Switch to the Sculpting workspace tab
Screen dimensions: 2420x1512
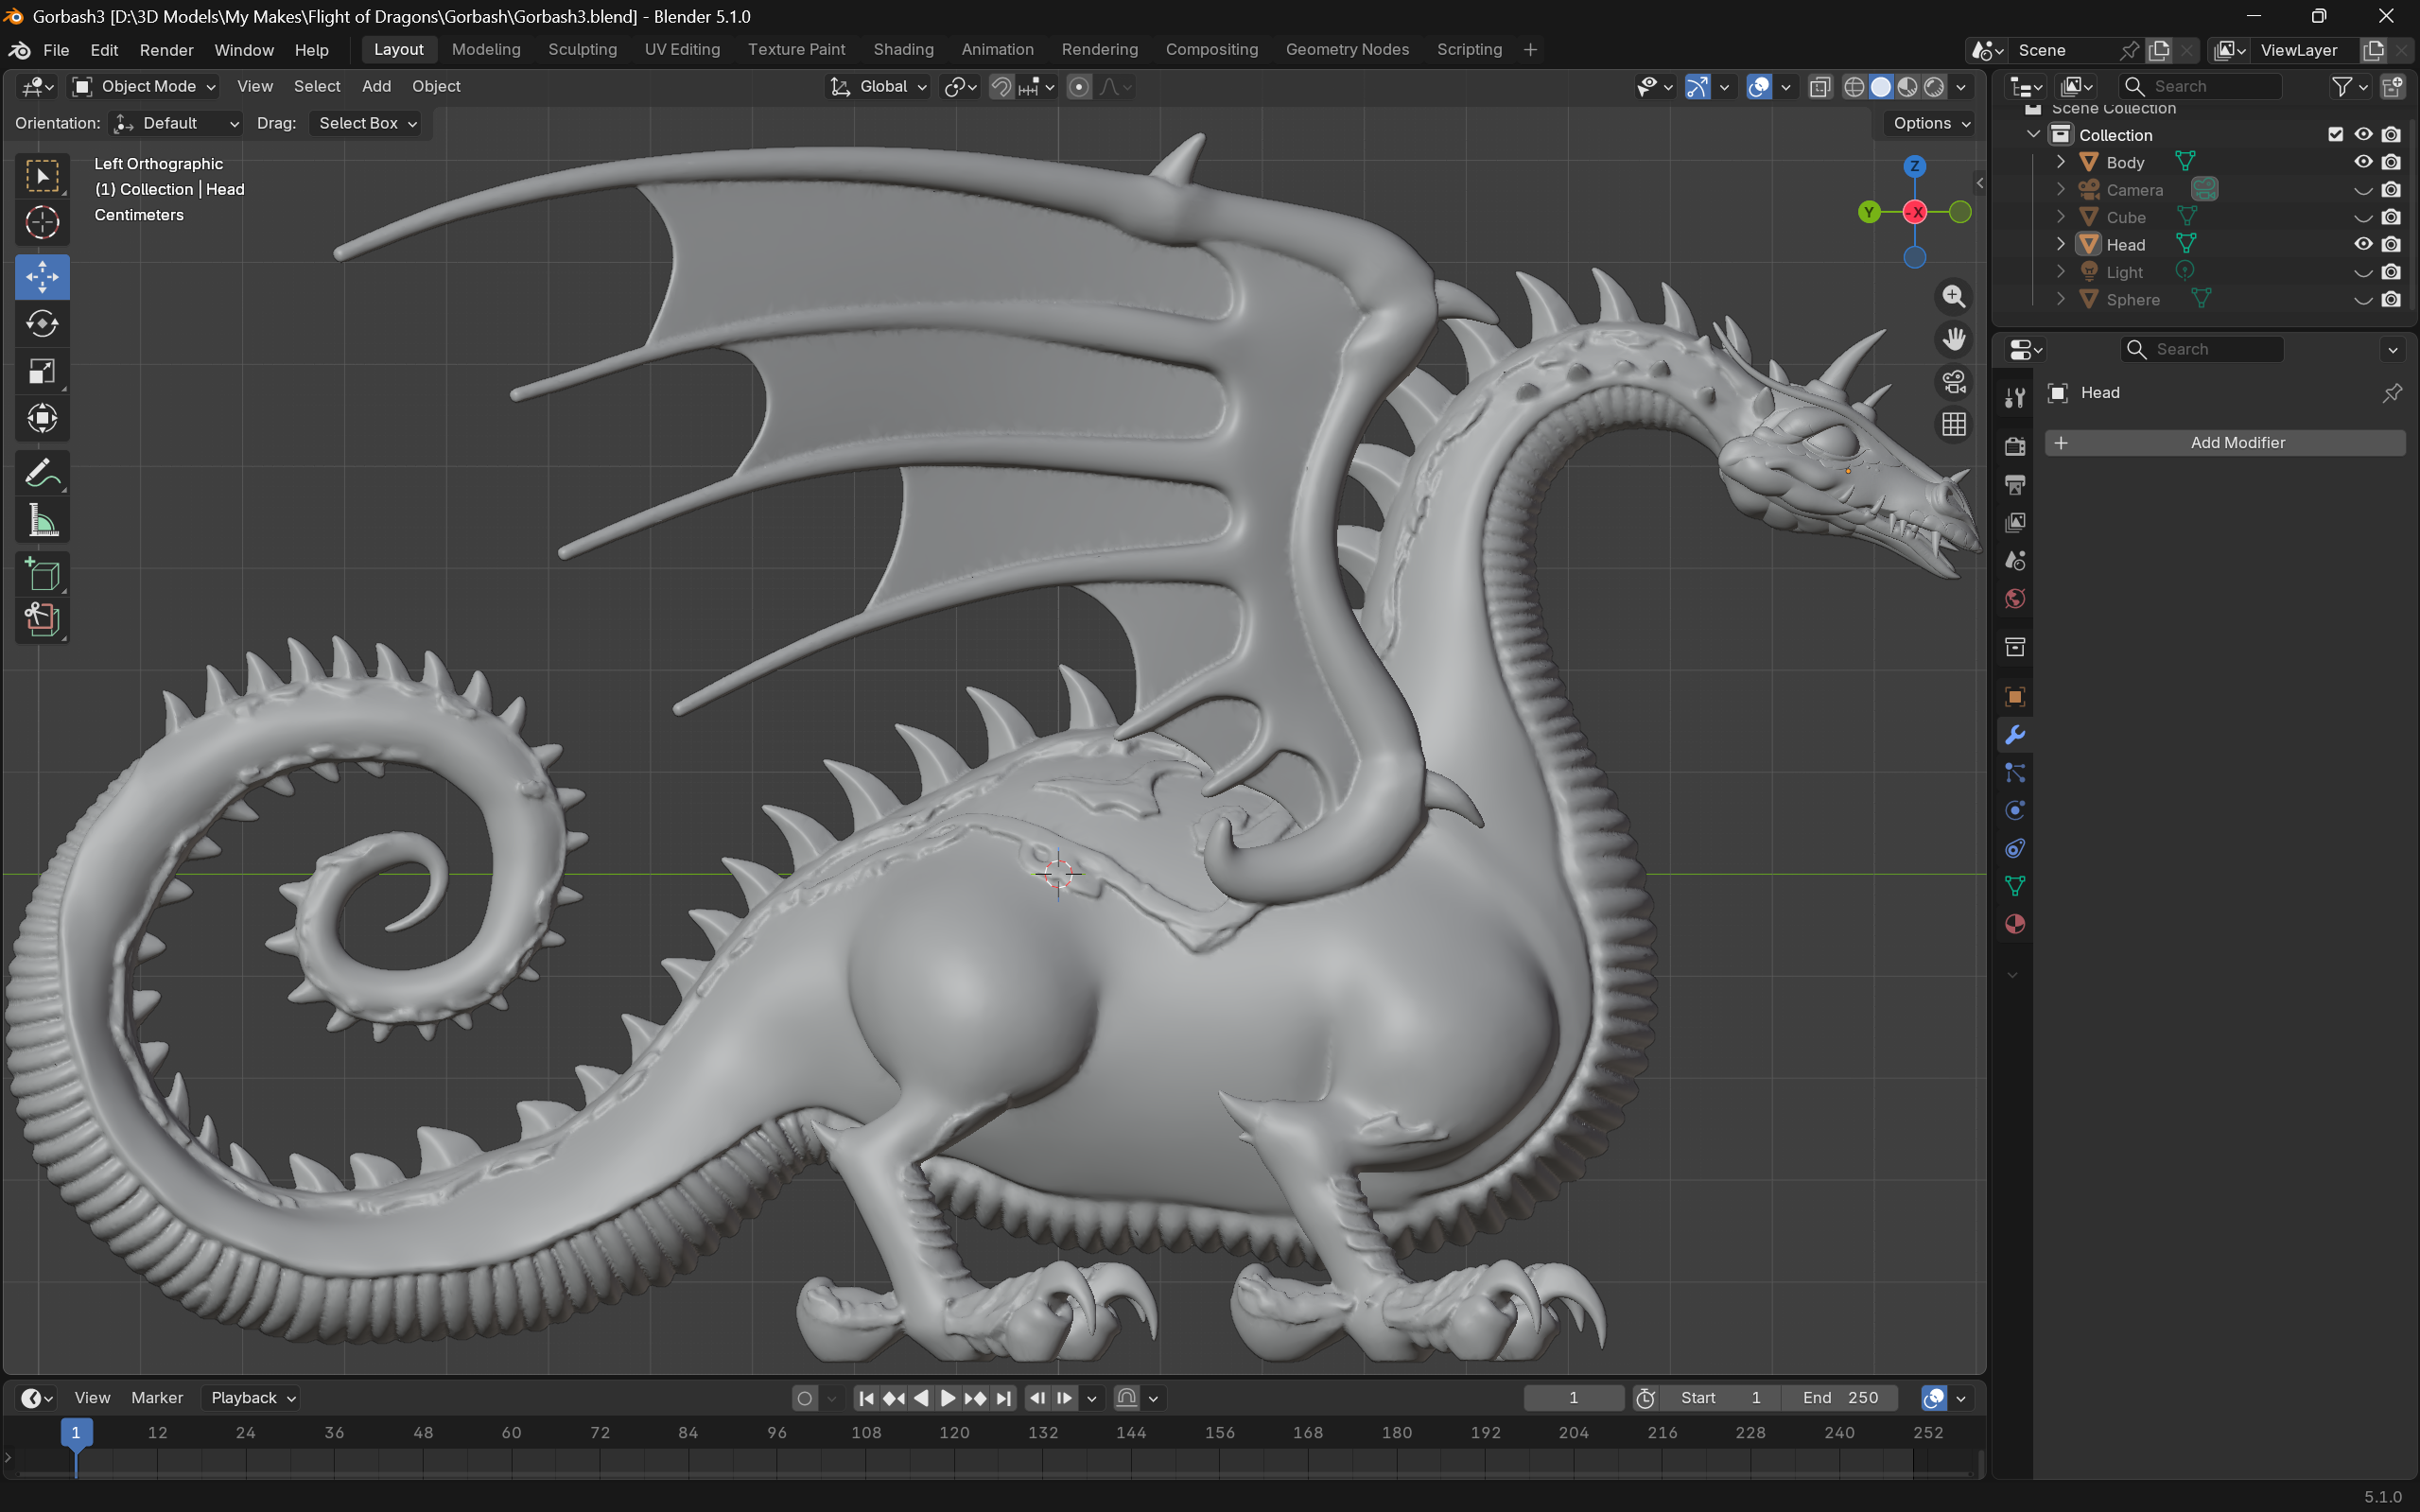point(582,50)
